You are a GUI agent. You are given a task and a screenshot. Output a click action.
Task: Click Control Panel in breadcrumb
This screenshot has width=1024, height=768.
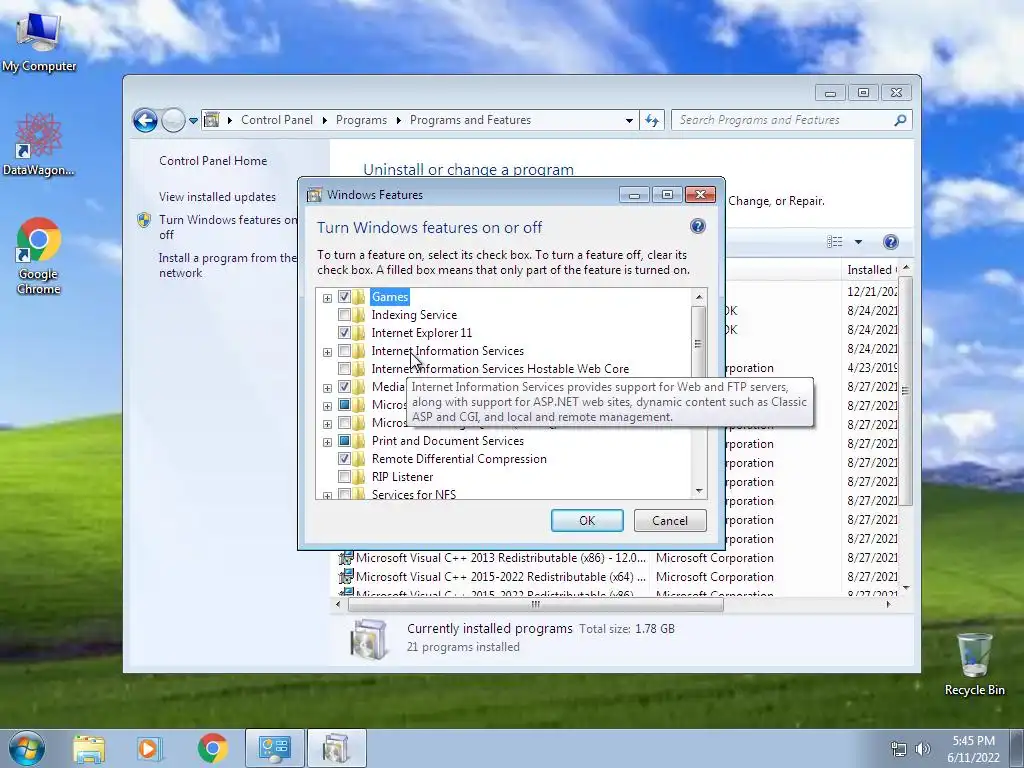point(277,120)
